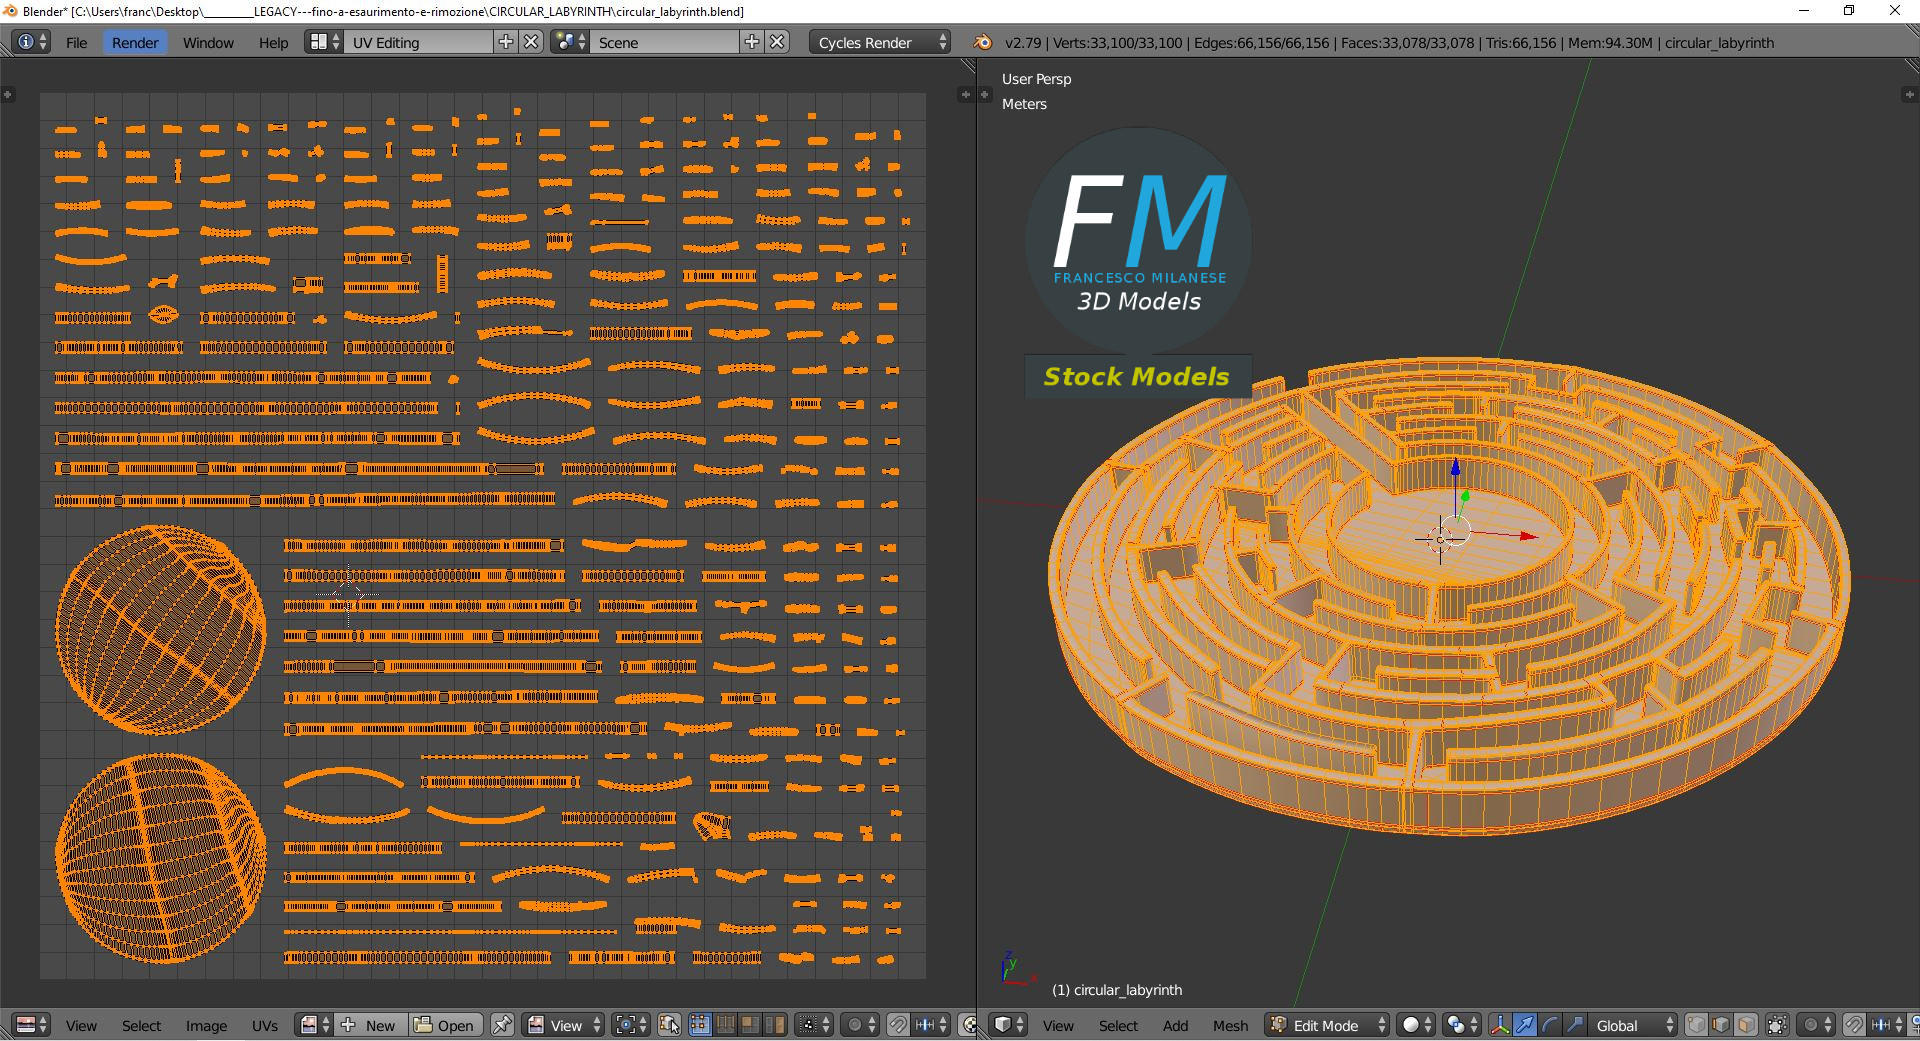Toggle limit selection to visible

[1777, 1025]
